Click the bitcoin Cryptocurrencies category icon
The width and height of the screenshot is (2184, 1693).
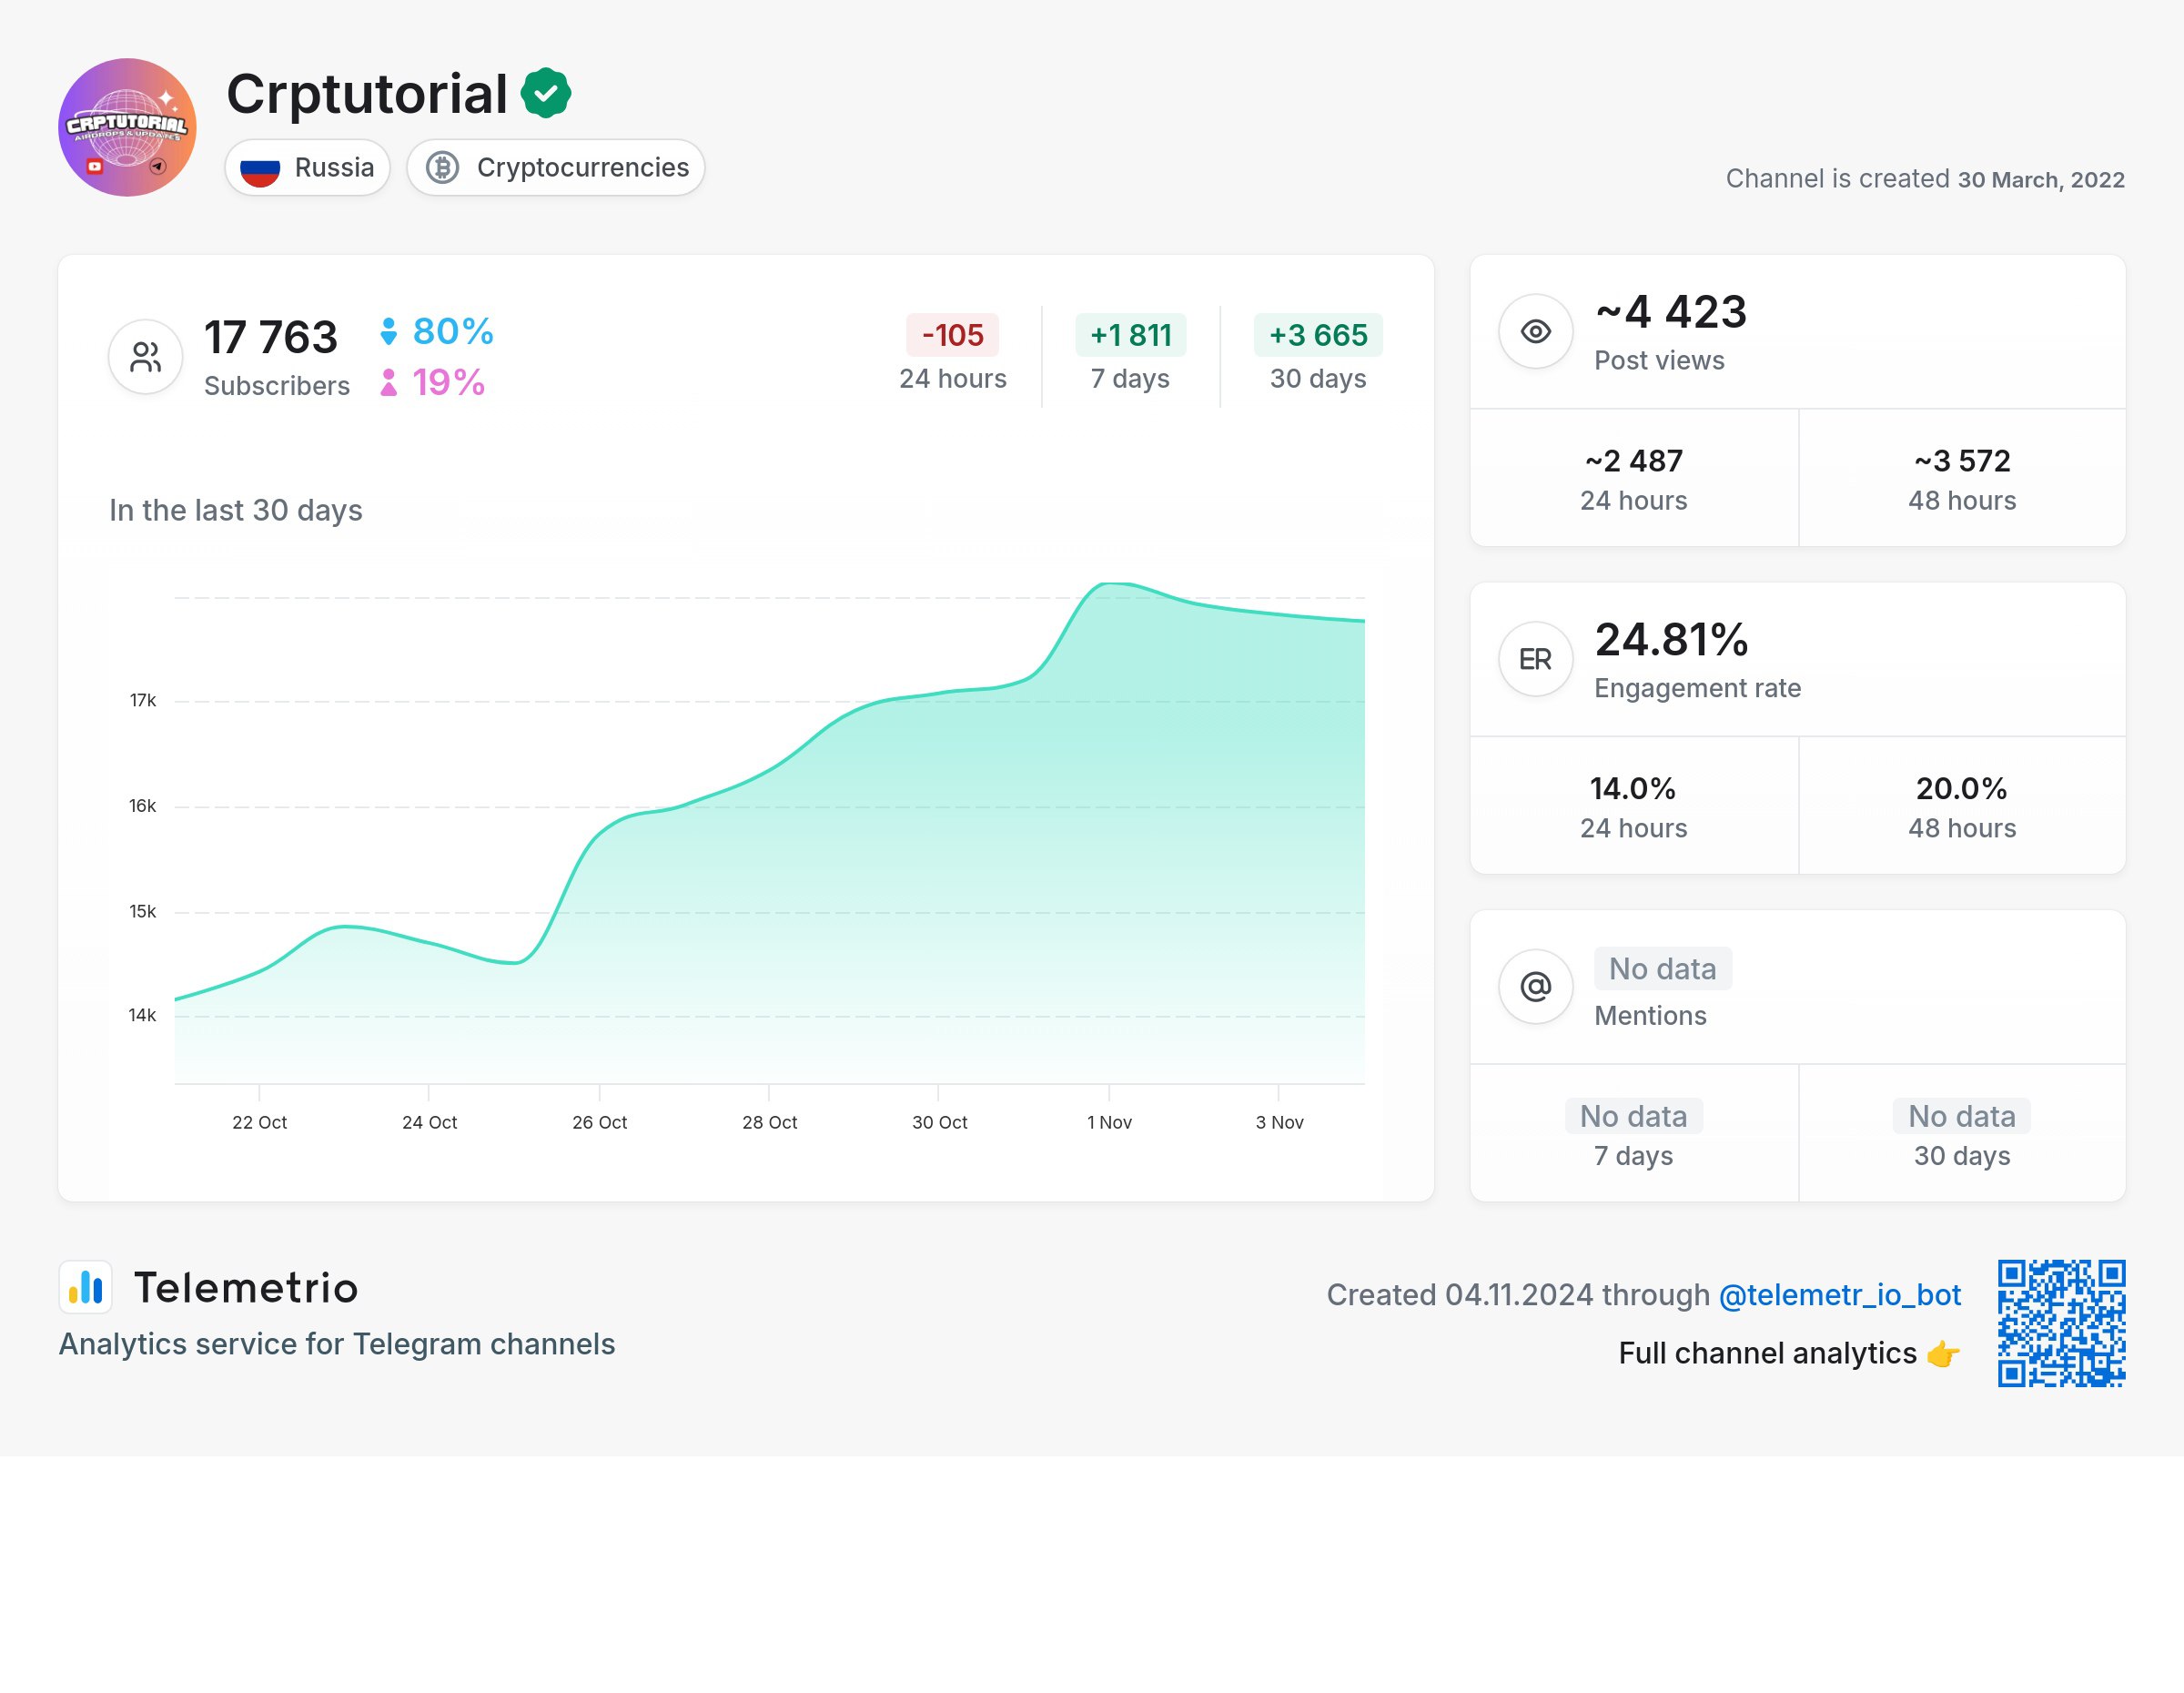tap(443, 167)
